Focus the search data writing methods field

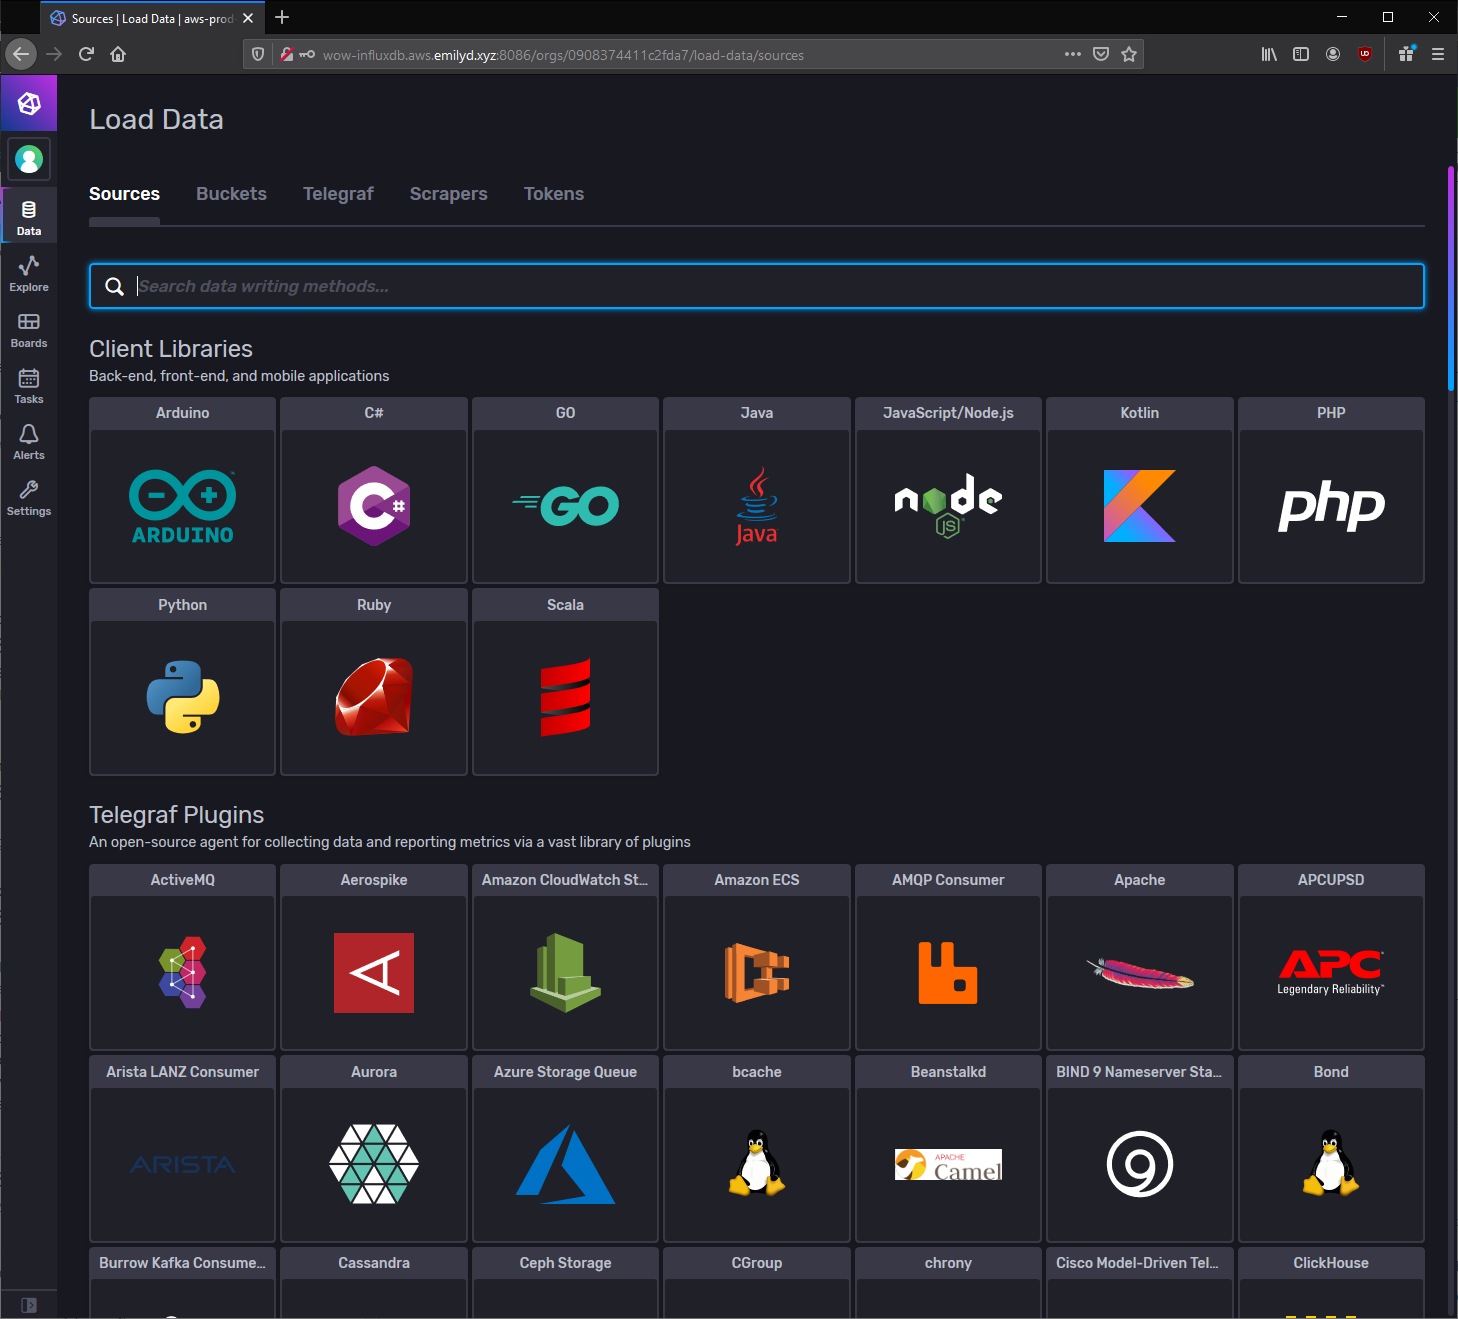[757, 286]
